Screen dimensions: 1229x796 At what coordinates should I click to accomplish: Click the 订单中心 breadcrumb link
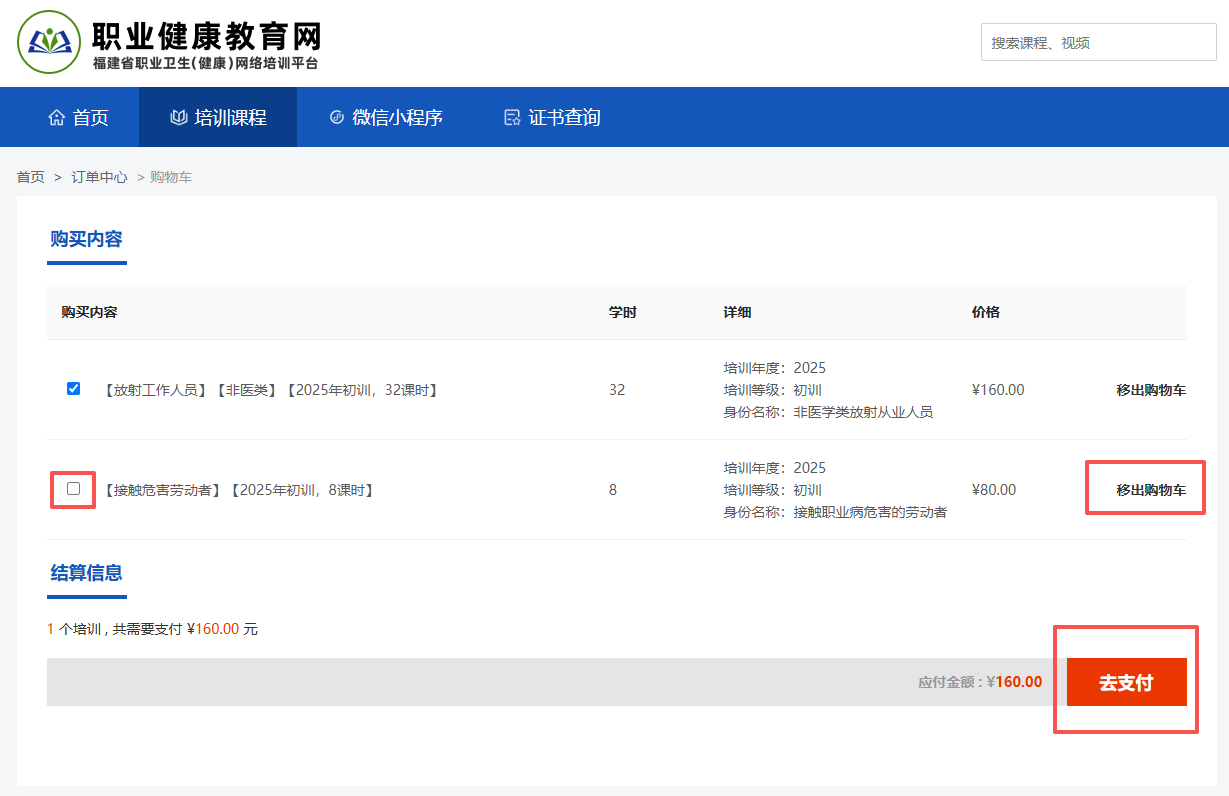click(99, 177)
